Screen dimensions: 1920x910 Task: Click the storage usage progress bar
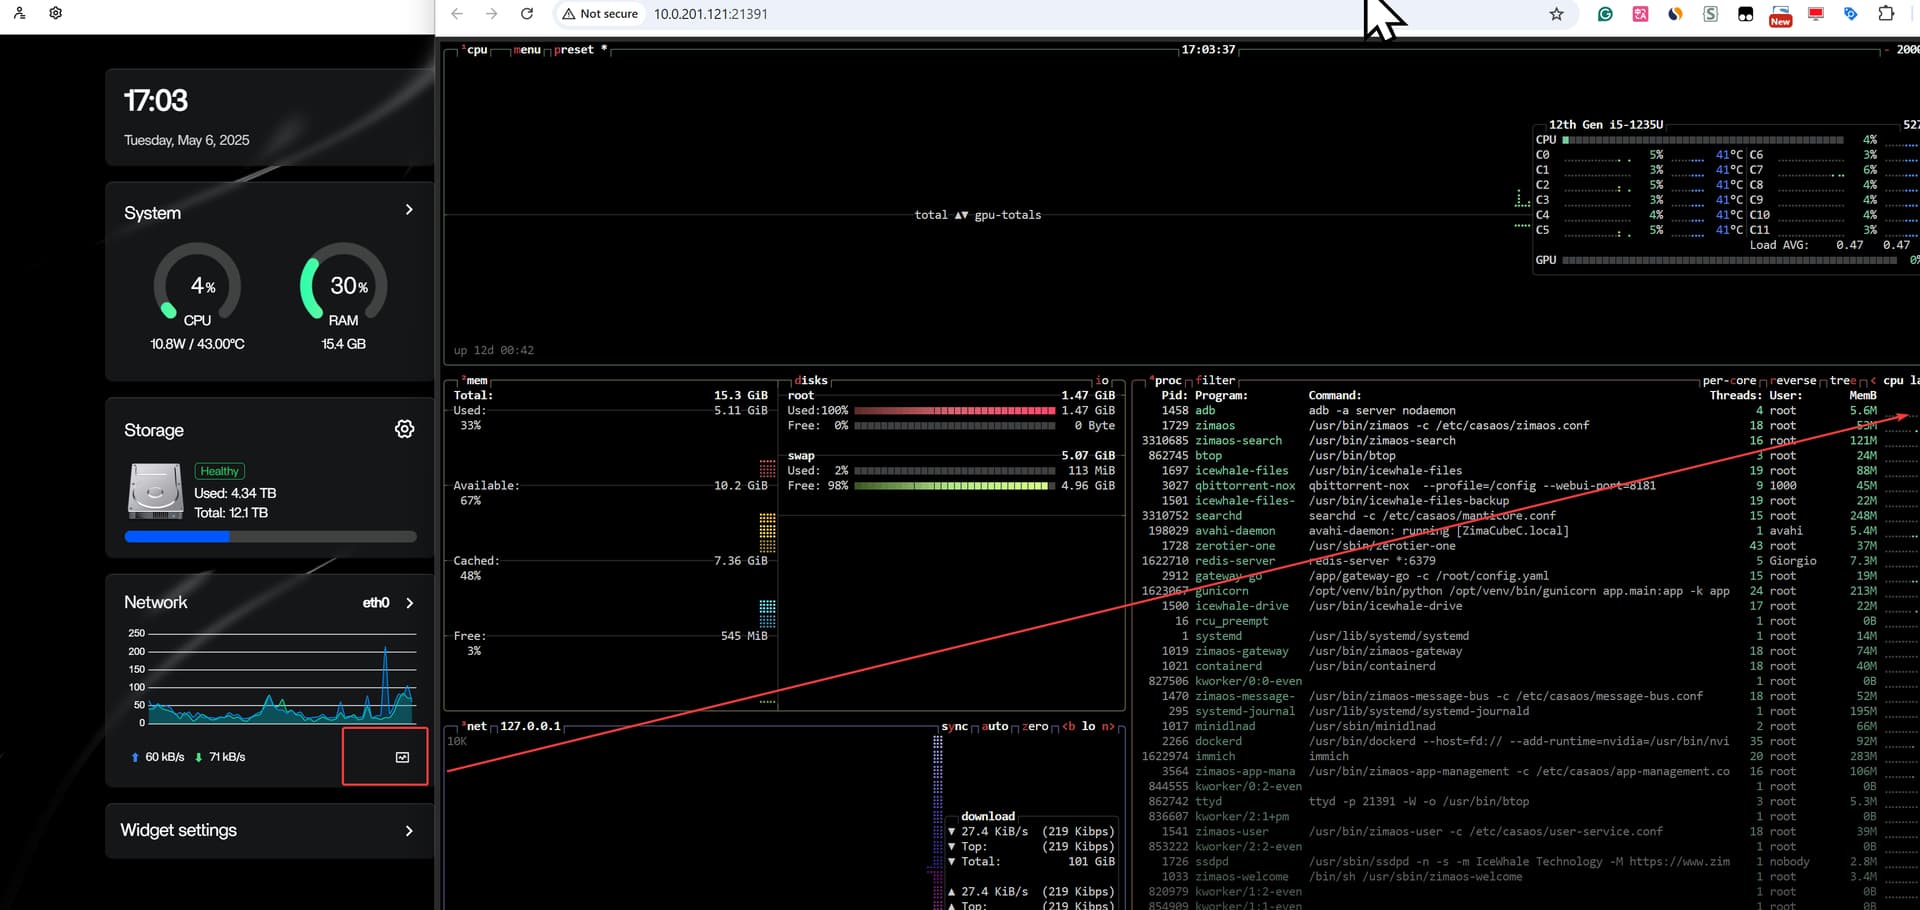[270, 537]
